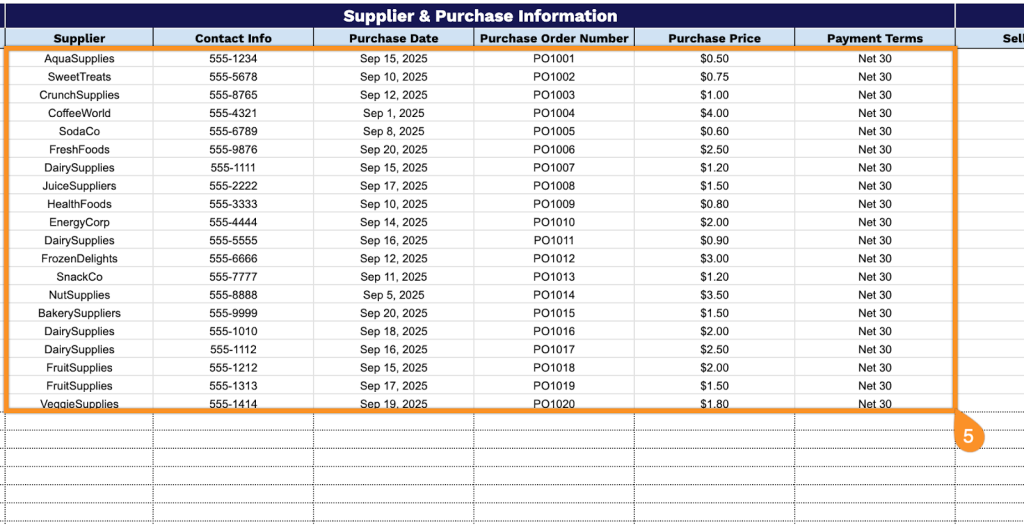Select the Sep 5, 2025 purchase date cell

pyautogui.click(x=393, y=295)
